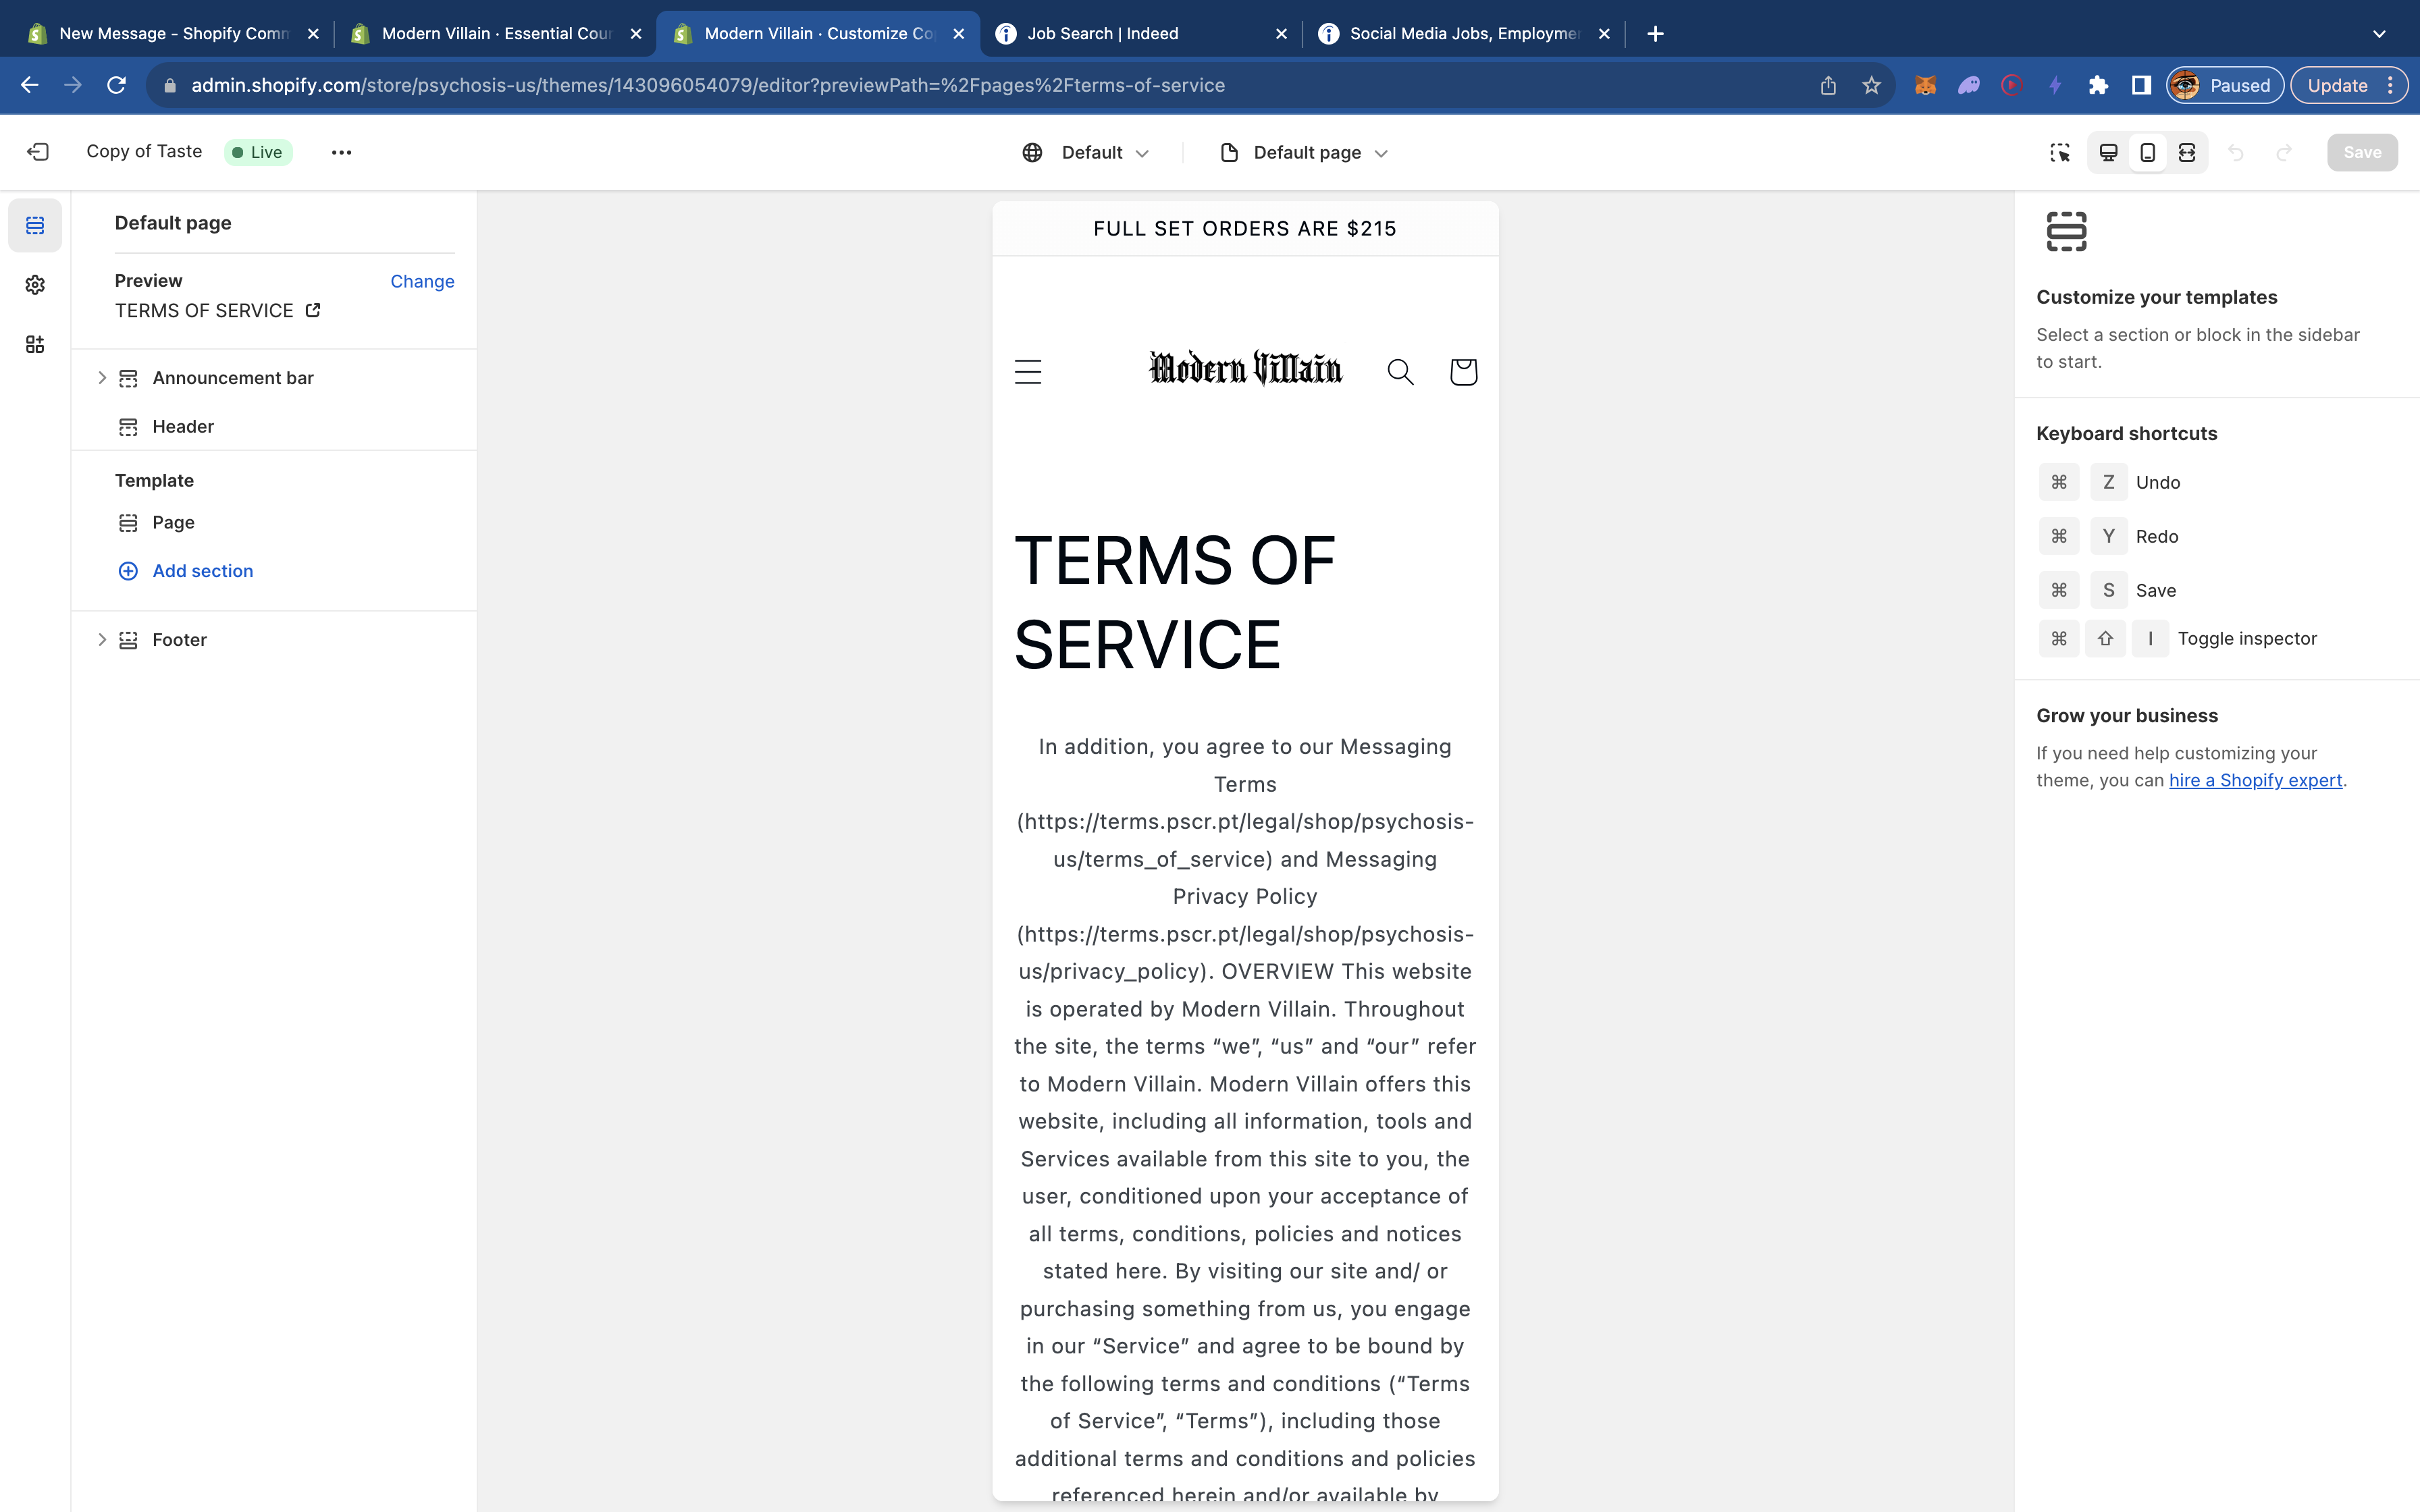Click the search magnifier in store preview
The height and width of the screenshot is (1512, 2420).
[1400, 372]
